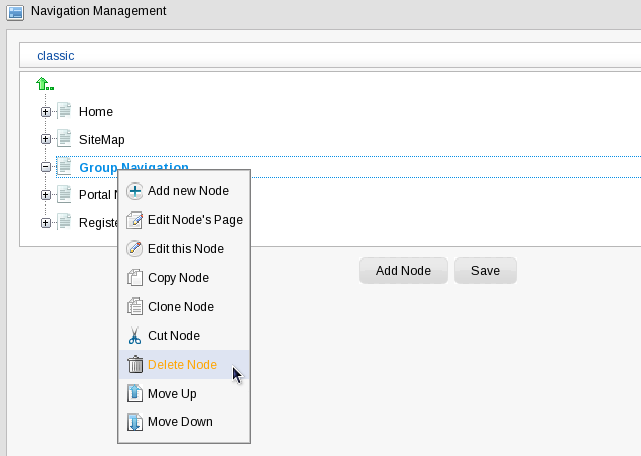Click the Copy Node icon
641x456 pixels.
(136, 278)
